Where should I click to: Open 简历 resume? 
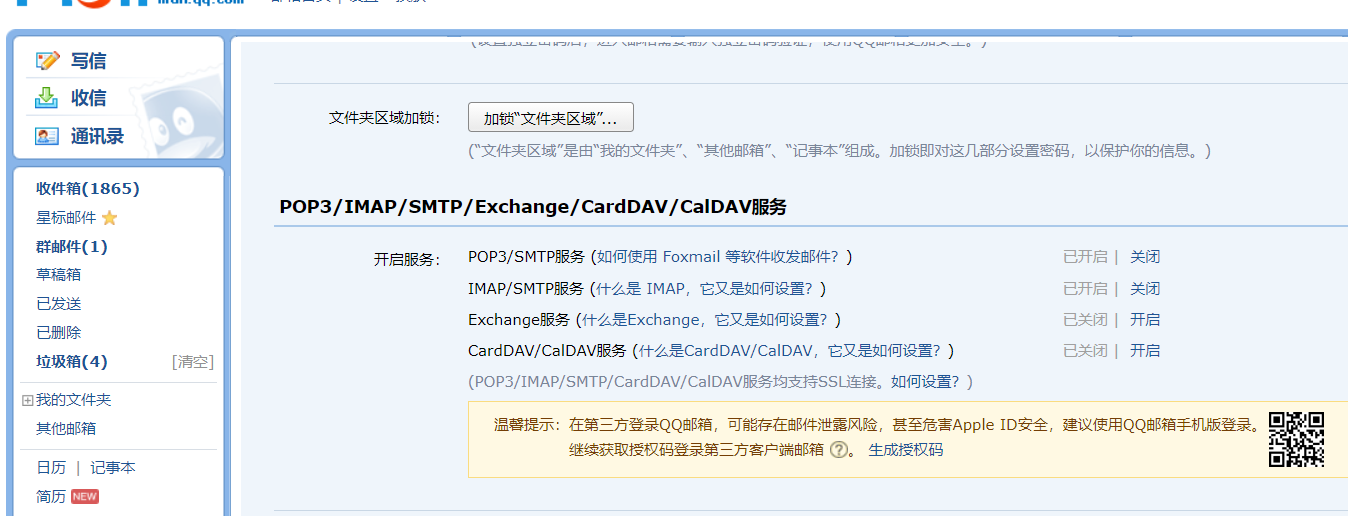pos(51,497)
